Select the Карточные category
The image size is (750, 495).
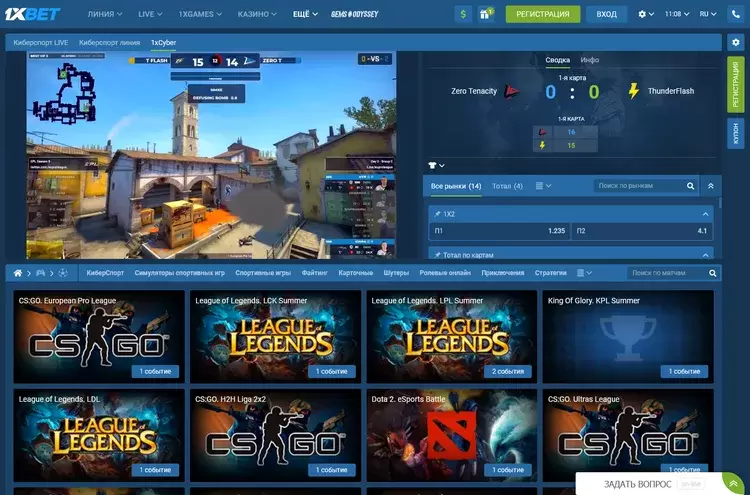point(355,273)
